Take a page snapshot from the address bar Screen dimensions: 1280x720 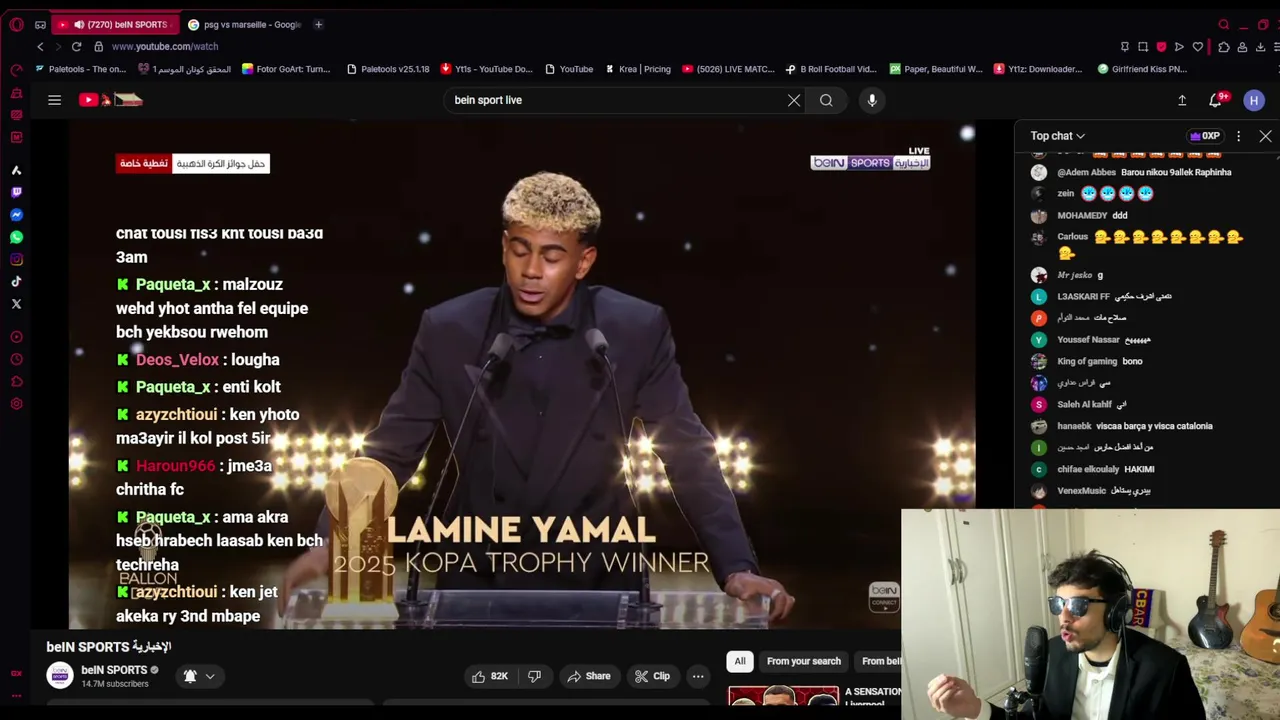pyautogui.click(x=1143, y=47)
